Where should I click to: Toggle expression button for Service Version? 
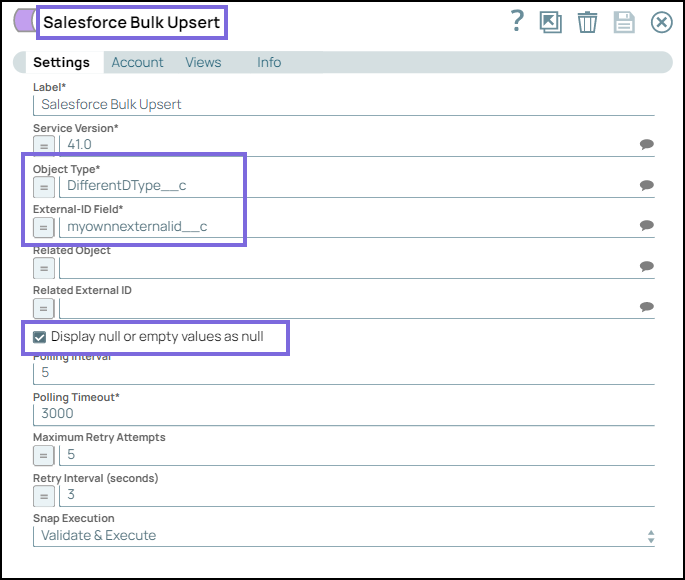(x=44, y=146)
